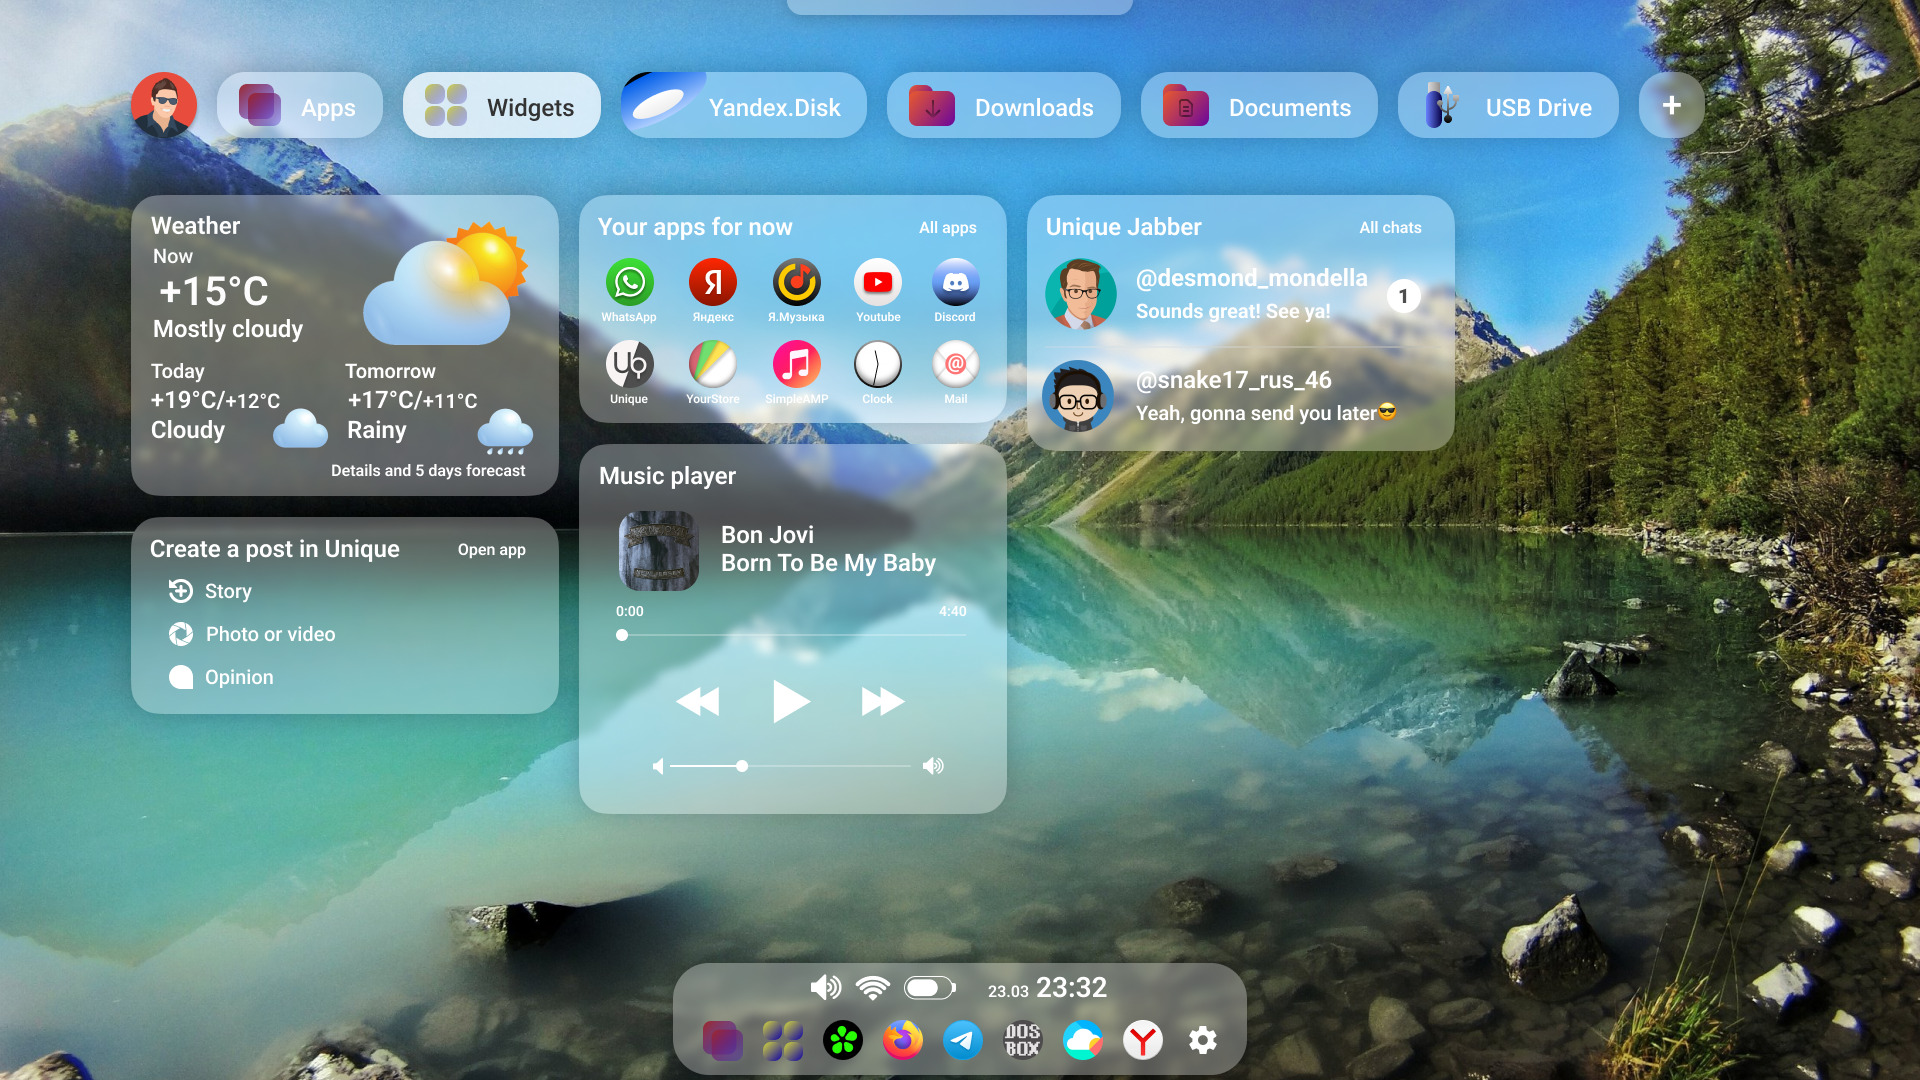This screenshot has height=1080, width=1920.
Task: Click the music volume slider
Action: pos(790,766)
